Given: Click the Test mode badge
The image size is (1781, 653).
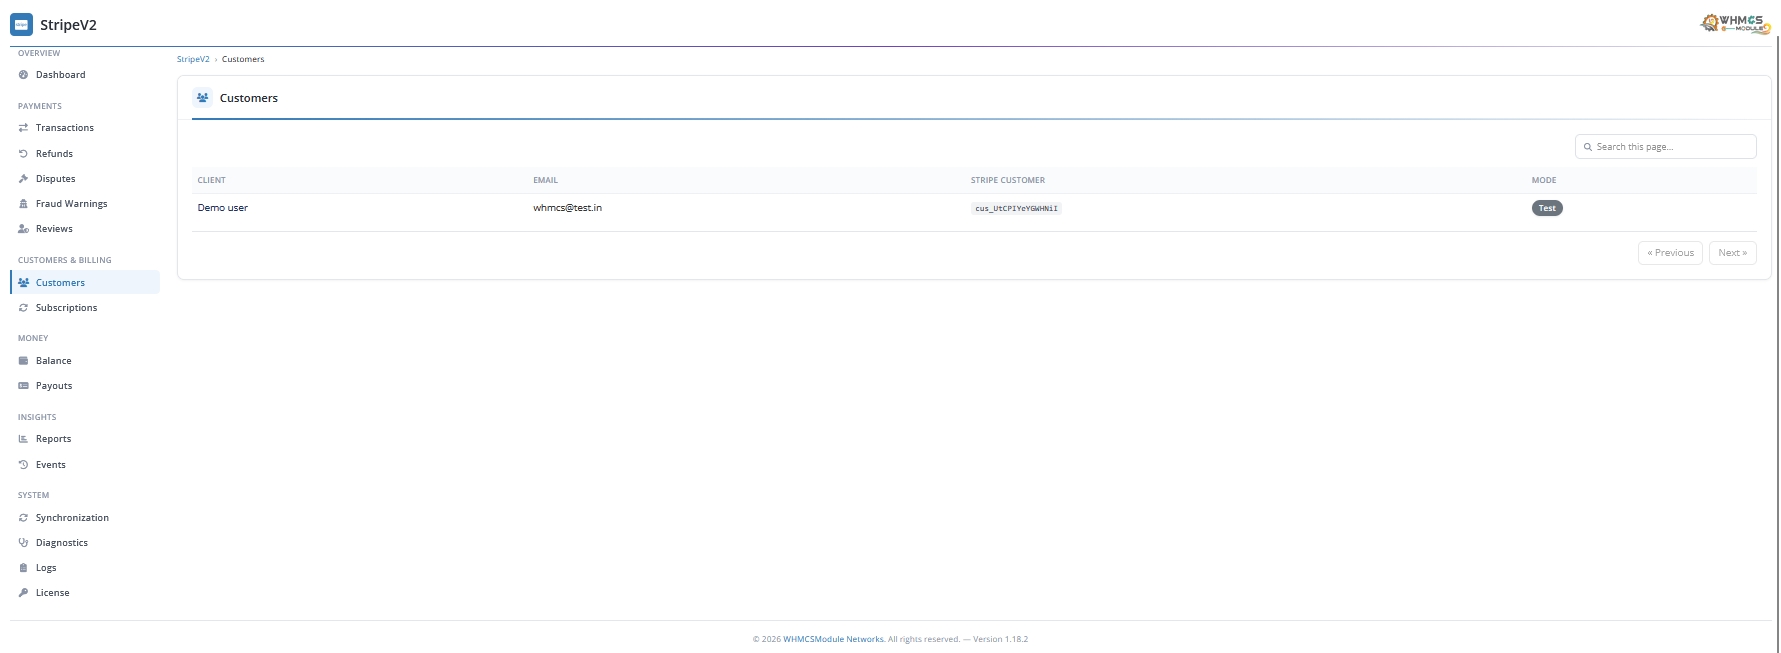Looking at the screenshot, I should point(1547,208).
